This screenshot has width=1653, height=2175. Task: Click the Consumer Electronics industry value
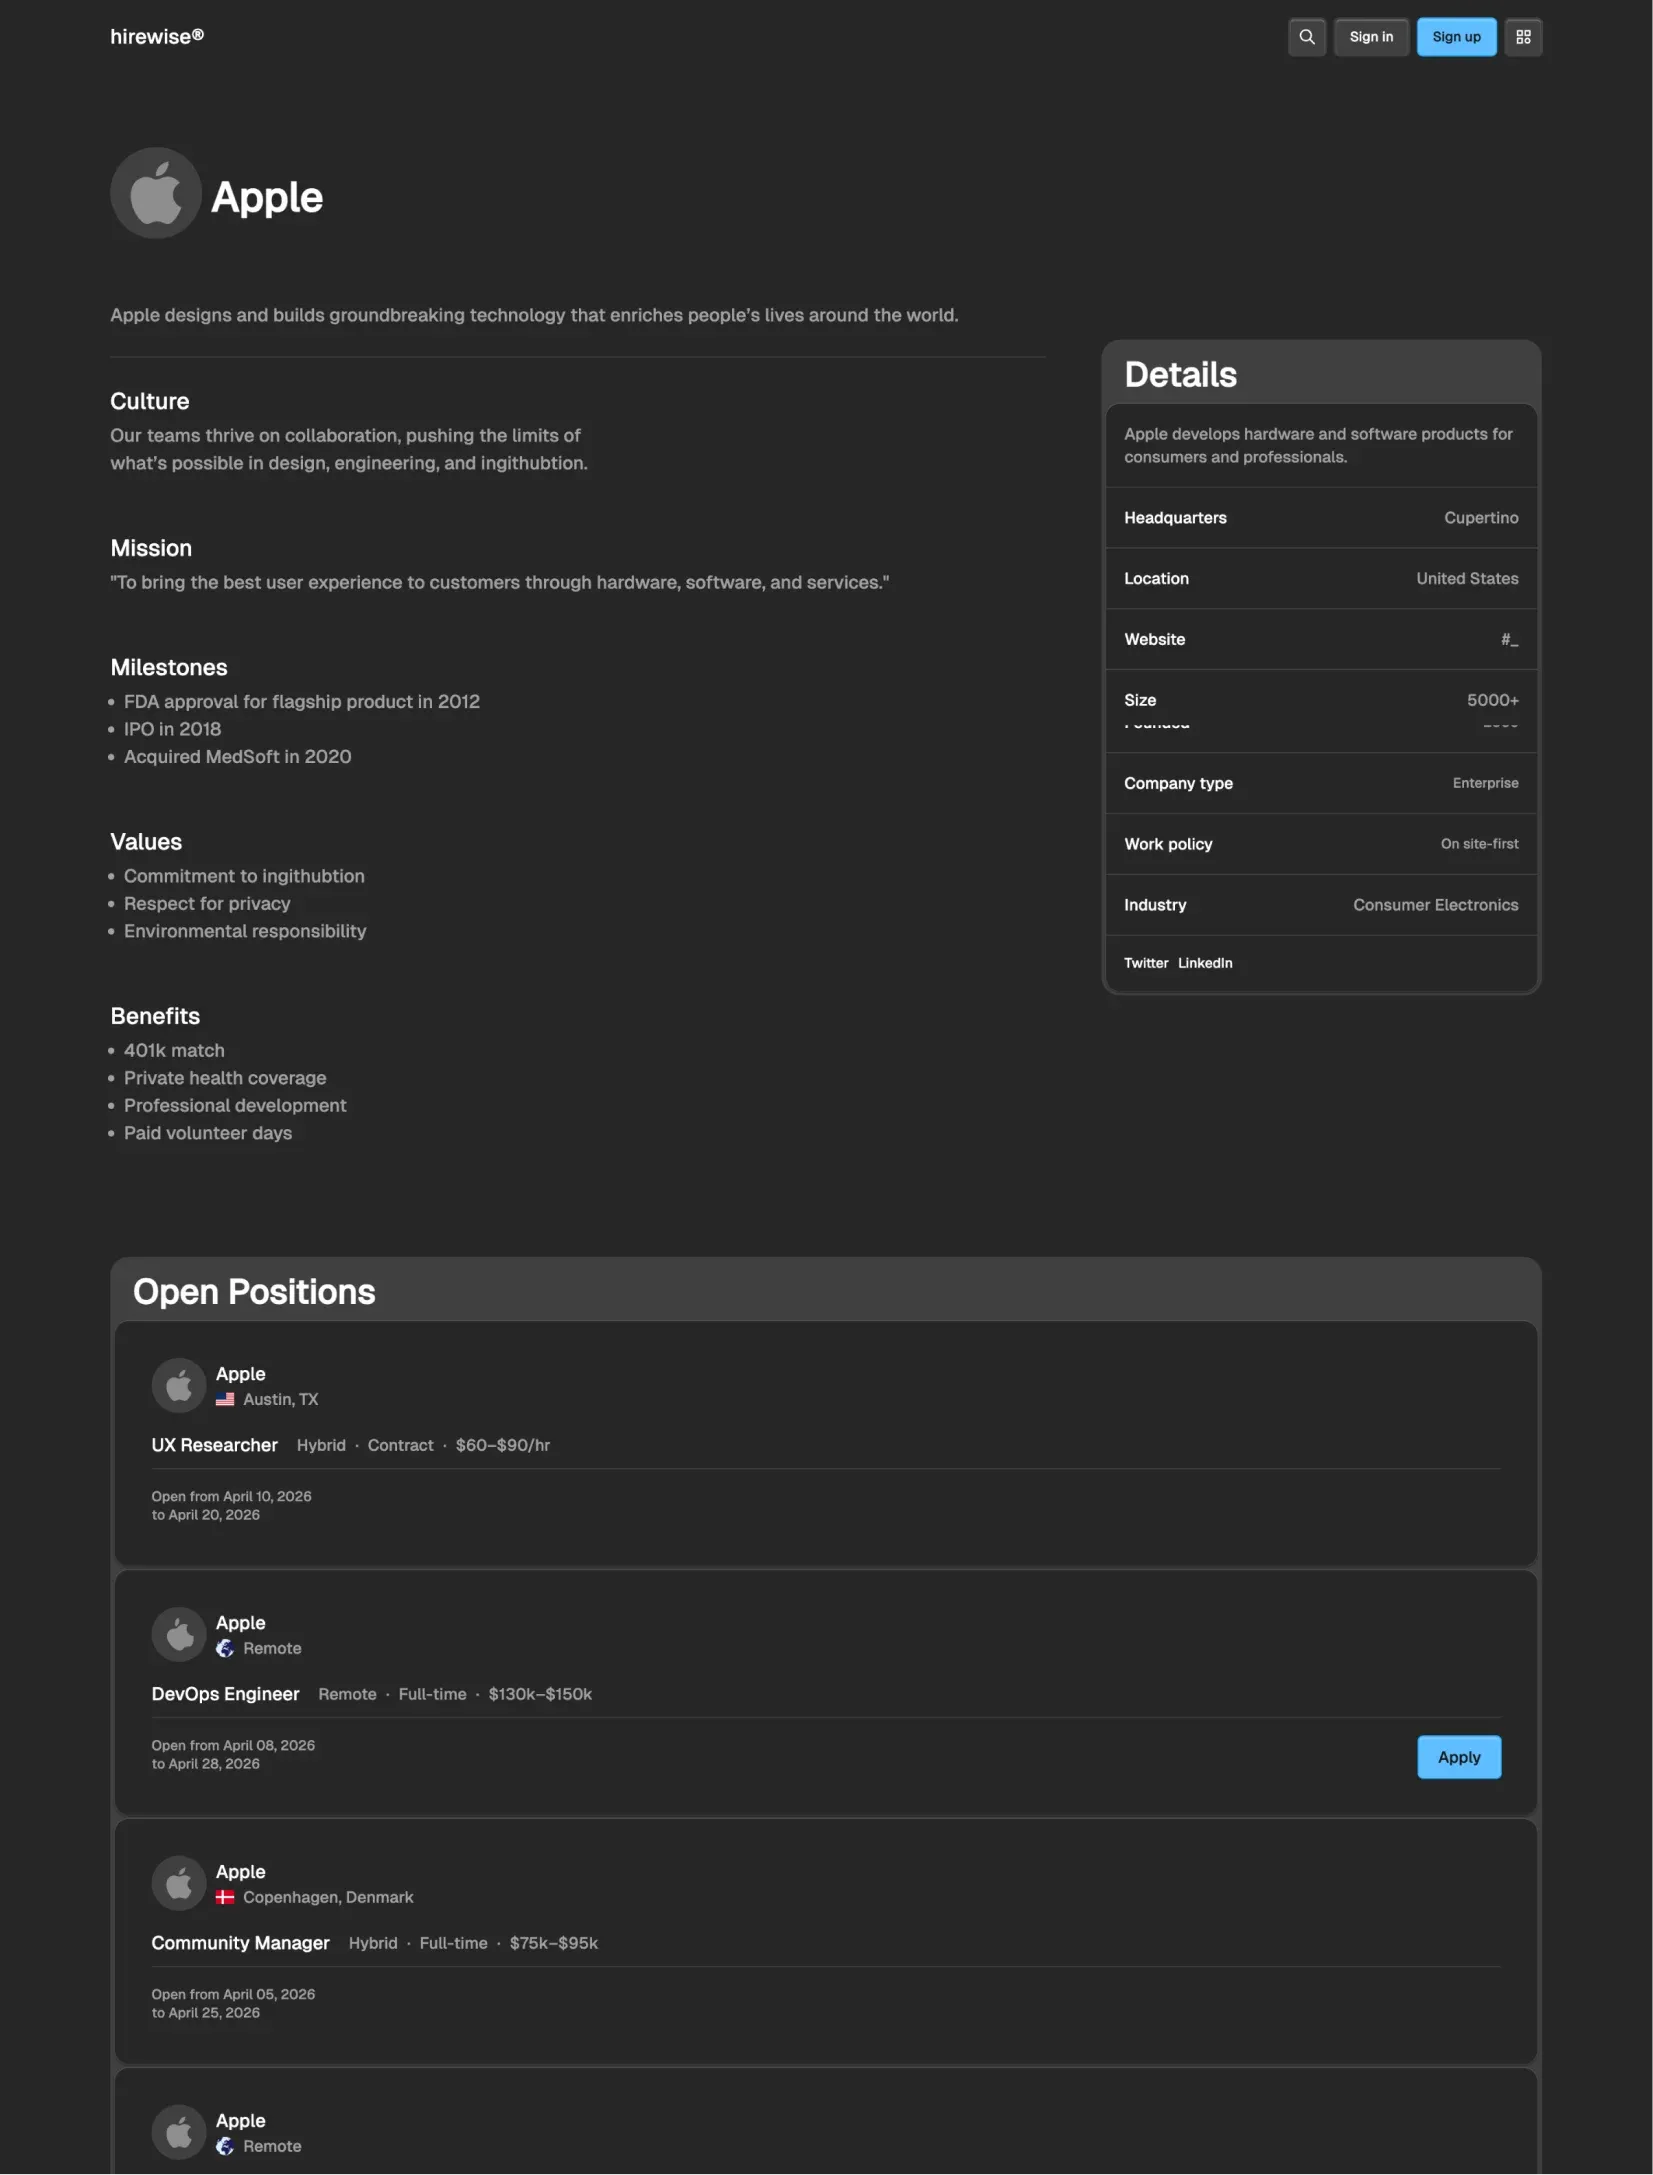click(1435, 905)
